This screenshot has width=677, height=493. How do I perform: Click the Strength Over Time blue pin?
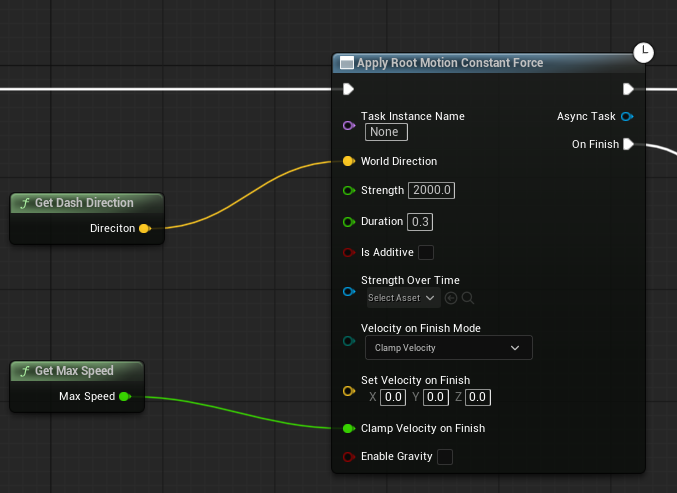pos(348,292)
